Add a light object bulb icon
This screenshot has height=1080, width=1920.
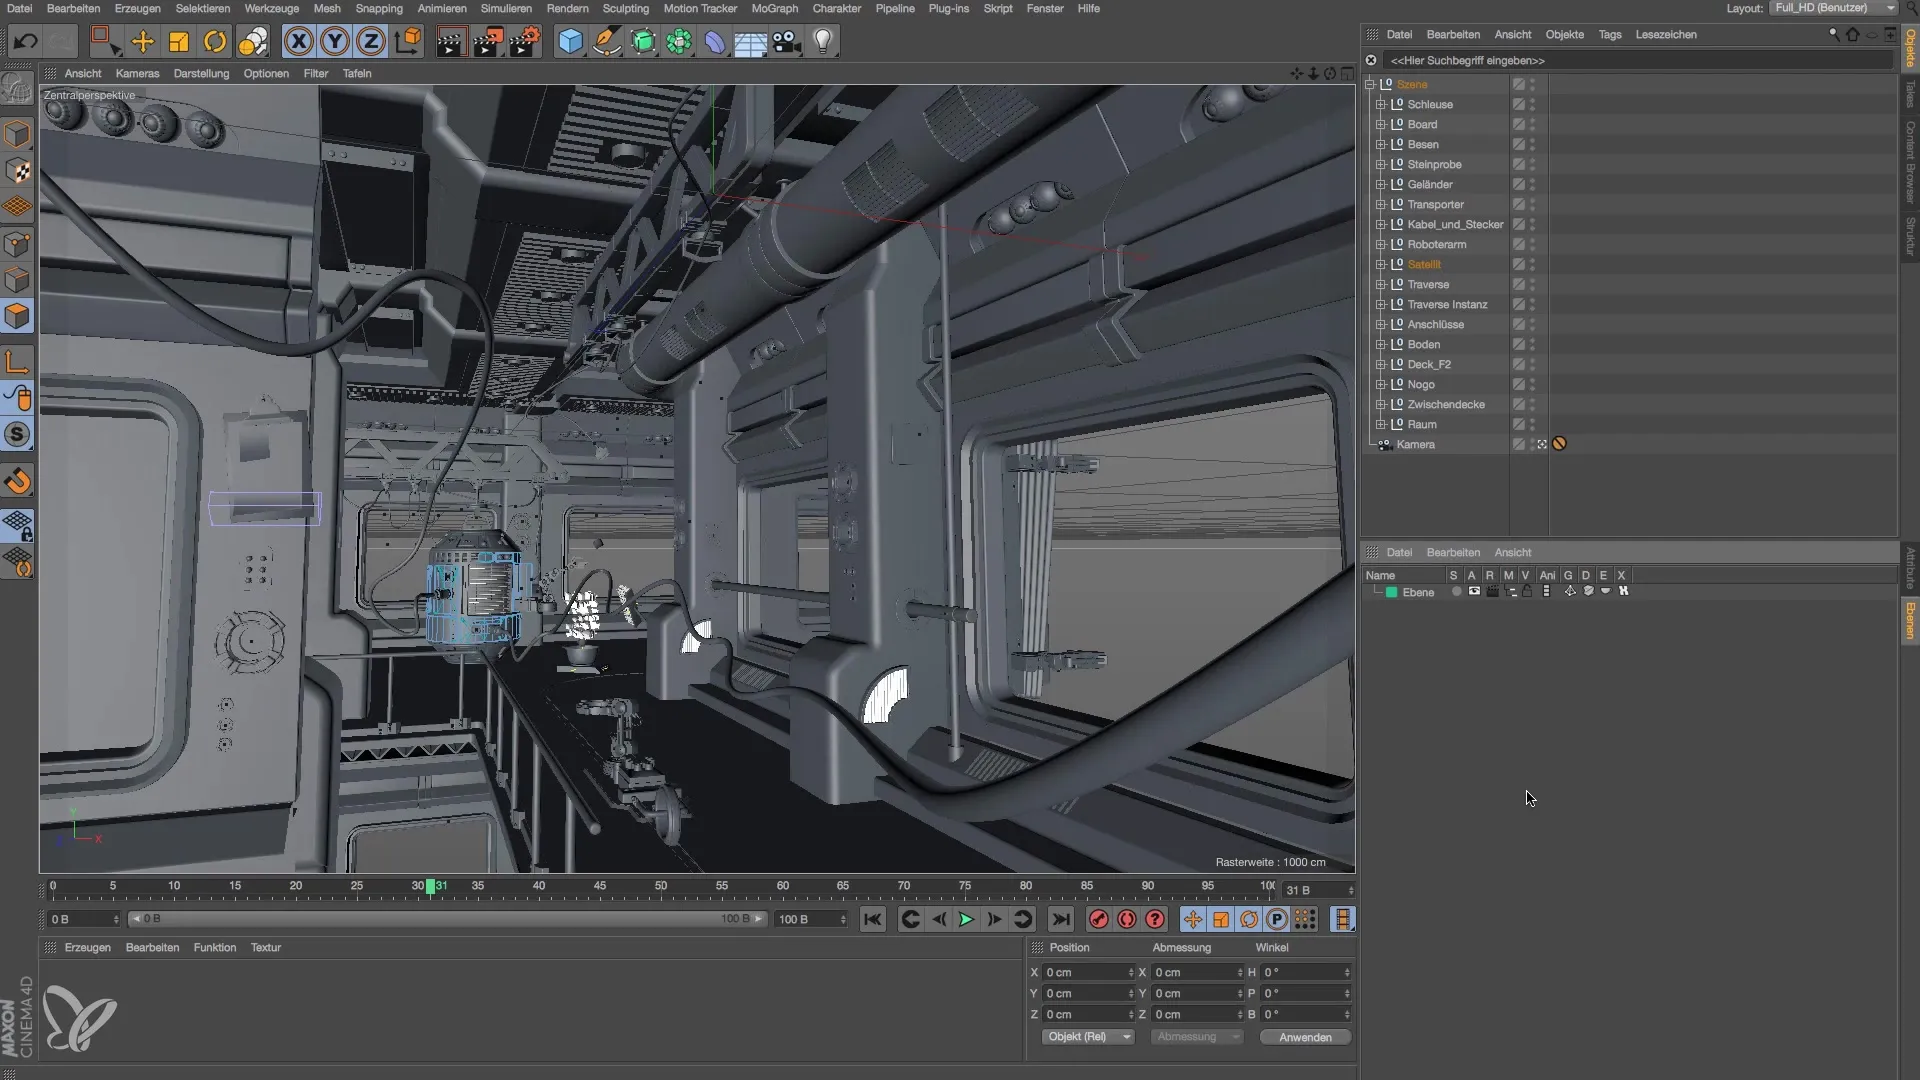coord(823,41)
